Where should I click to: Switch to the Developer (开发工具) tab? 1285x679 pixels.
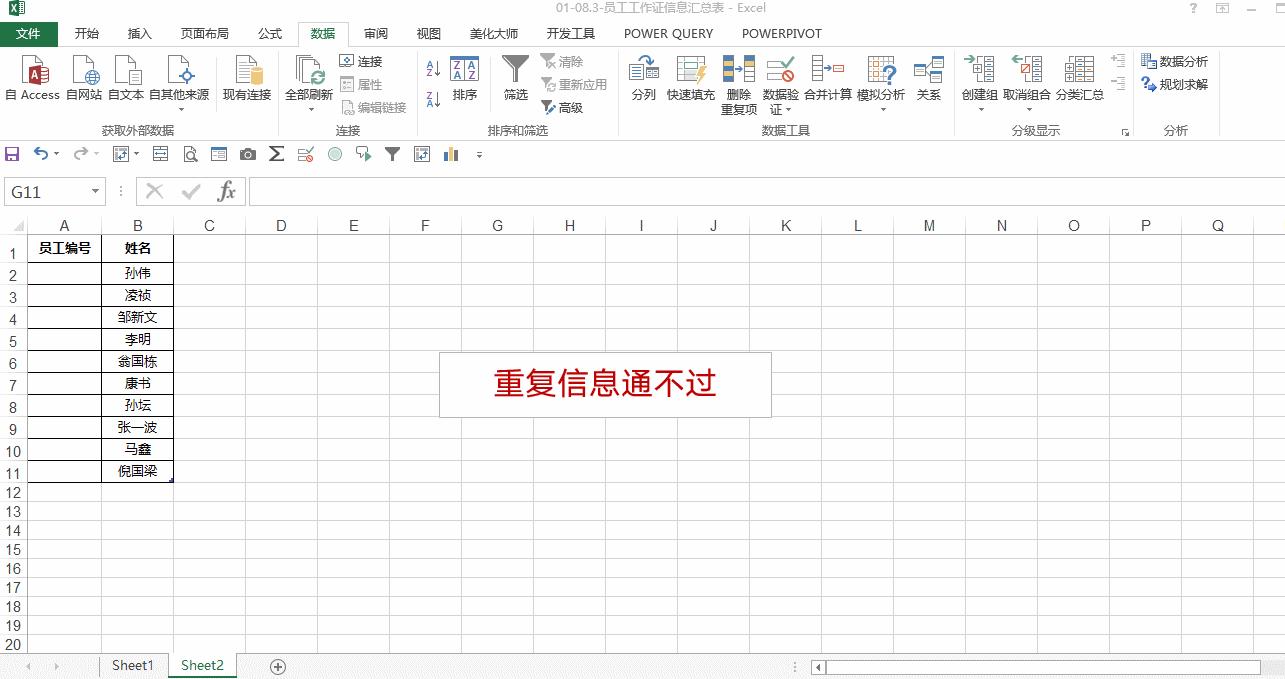click(x=571, y=34)
